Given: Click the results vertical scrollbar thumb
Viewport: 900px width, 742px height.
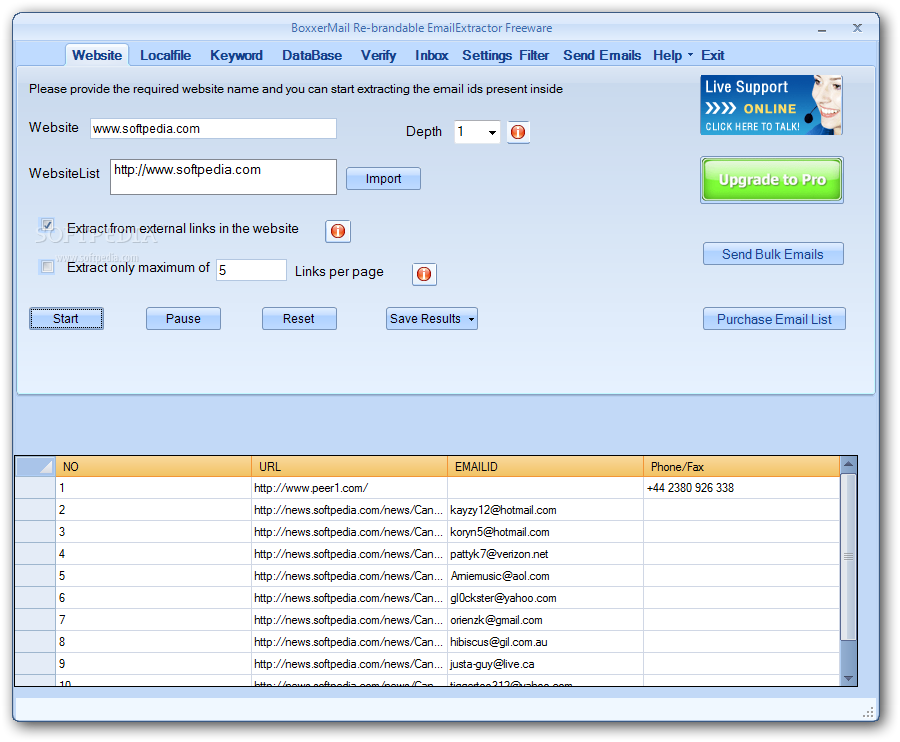Looking at the screenshot, I should (x=848, y=555).
